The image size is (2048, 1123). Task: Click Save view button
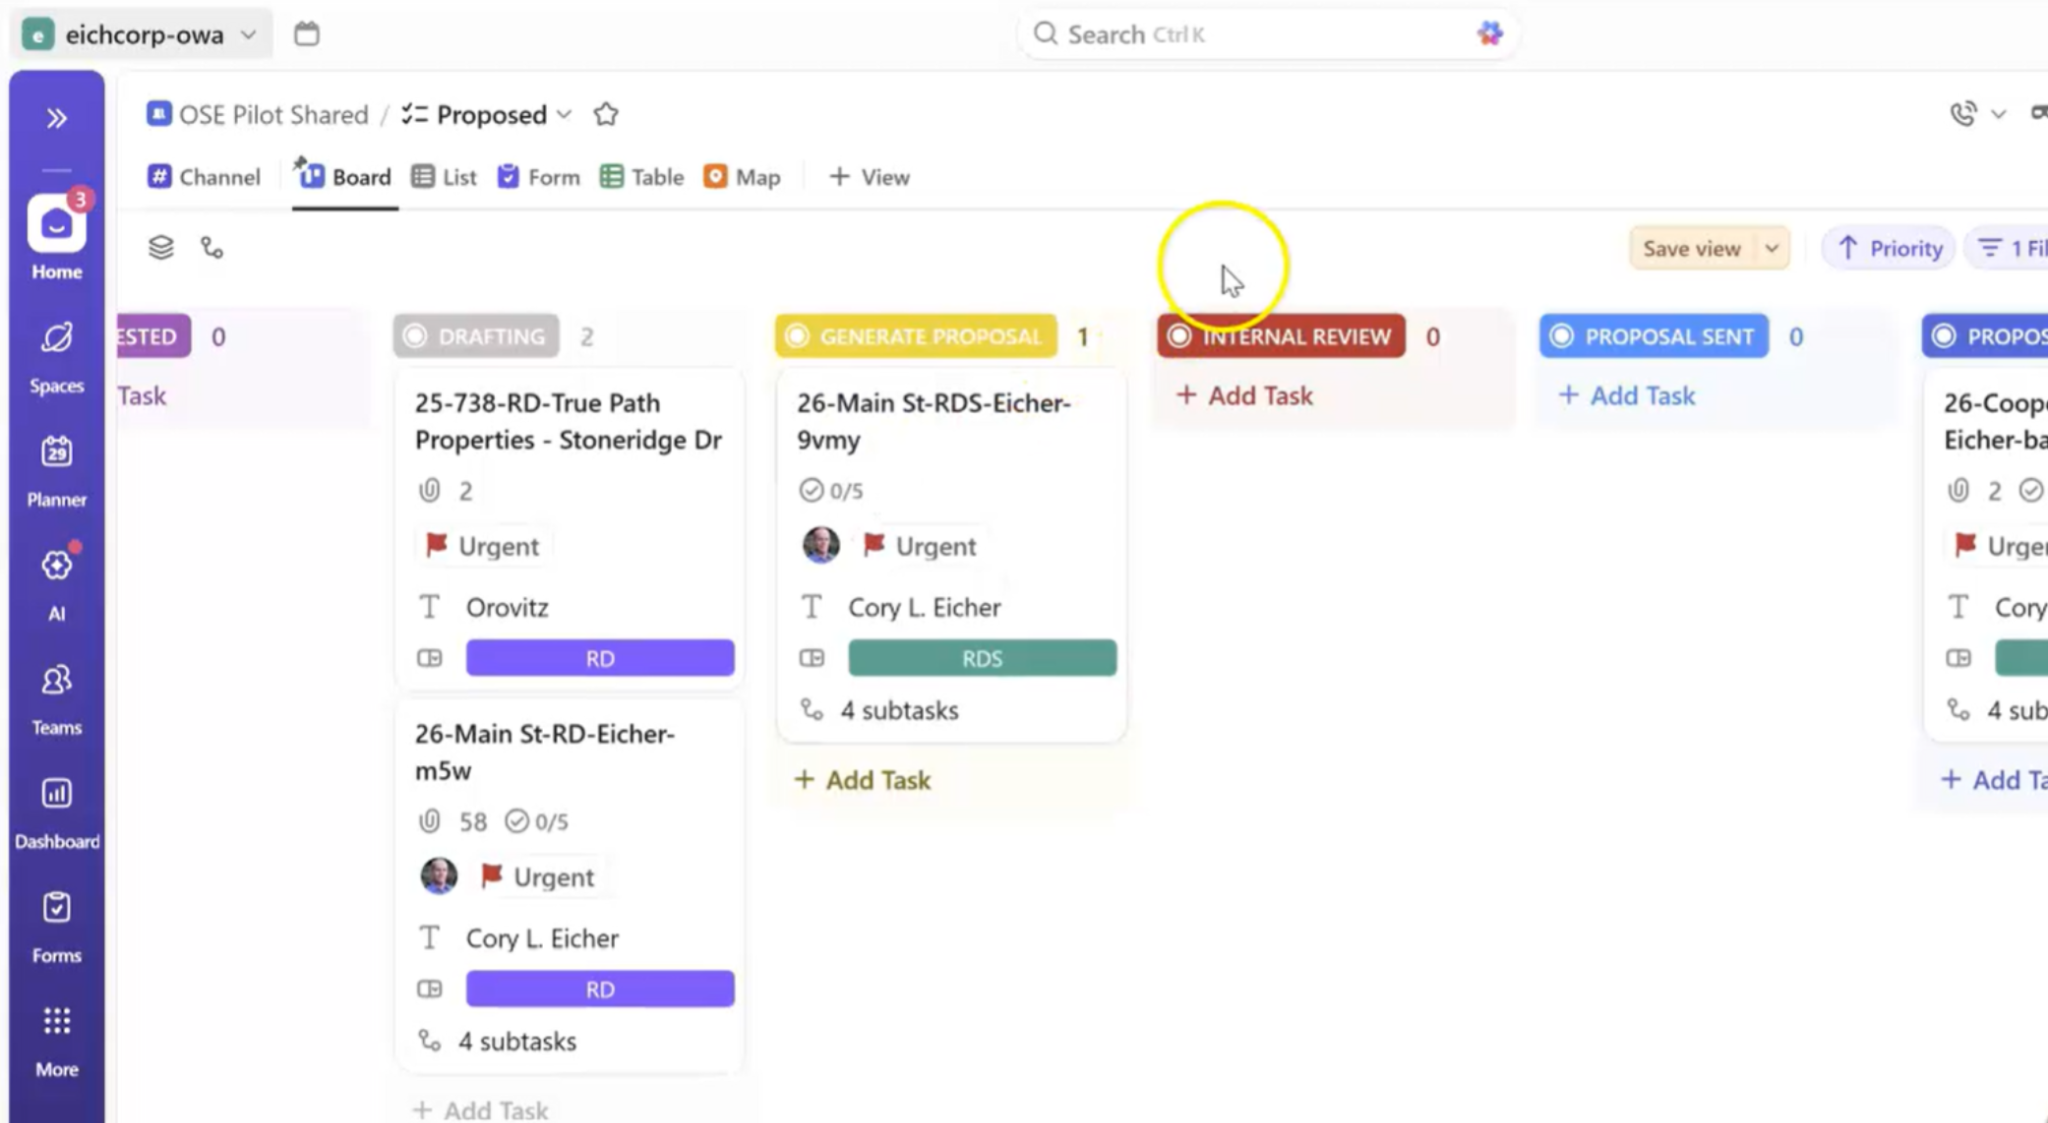1692,248
